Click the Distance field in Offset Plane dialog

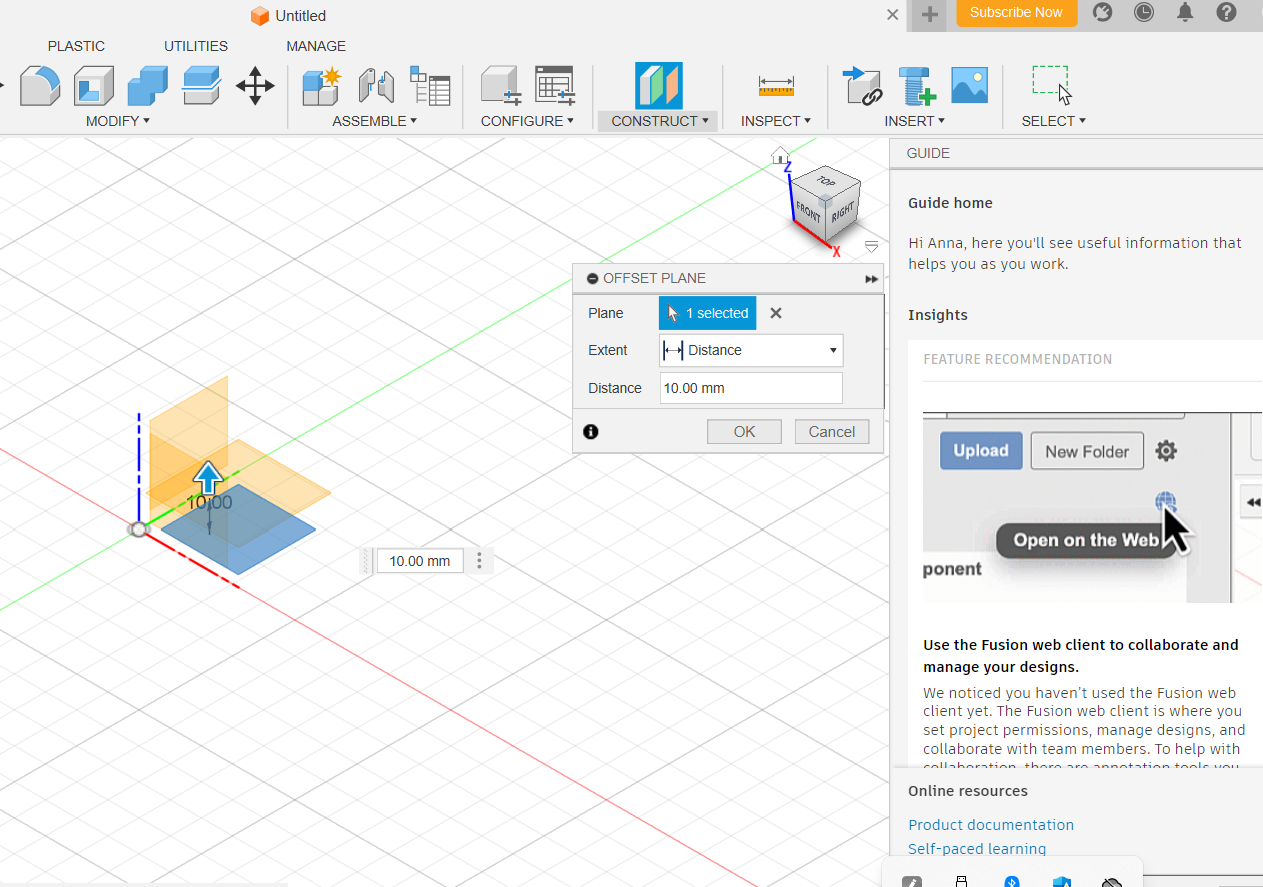click(x=751, y=388)
